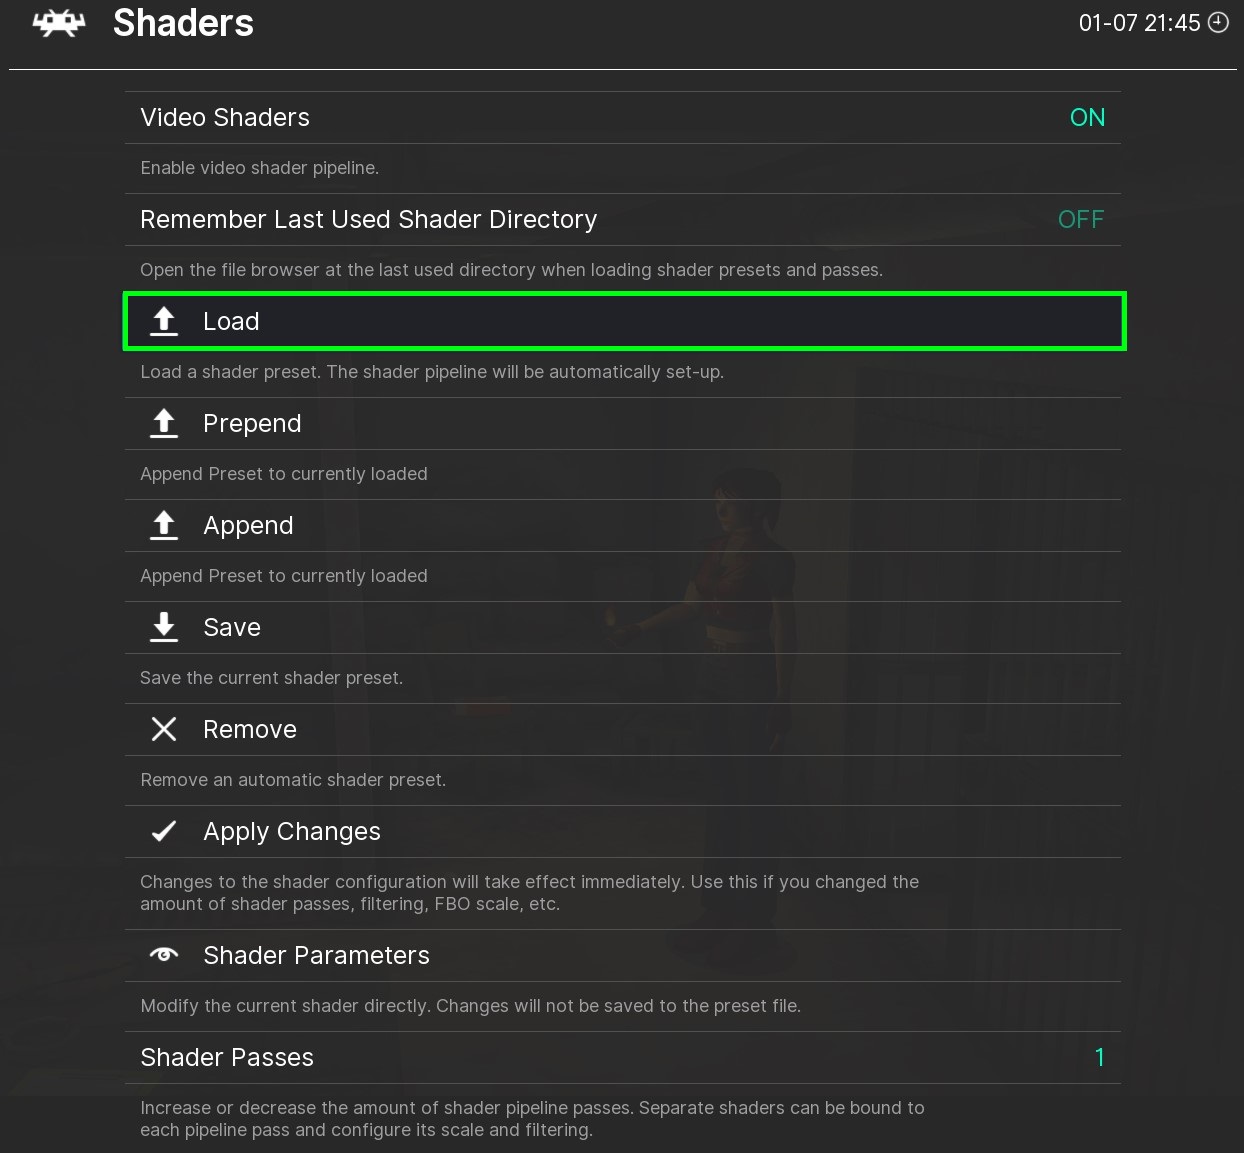Click the eye icon beside Shader Parameters
1244x1153 pixels.
[164, 955]
